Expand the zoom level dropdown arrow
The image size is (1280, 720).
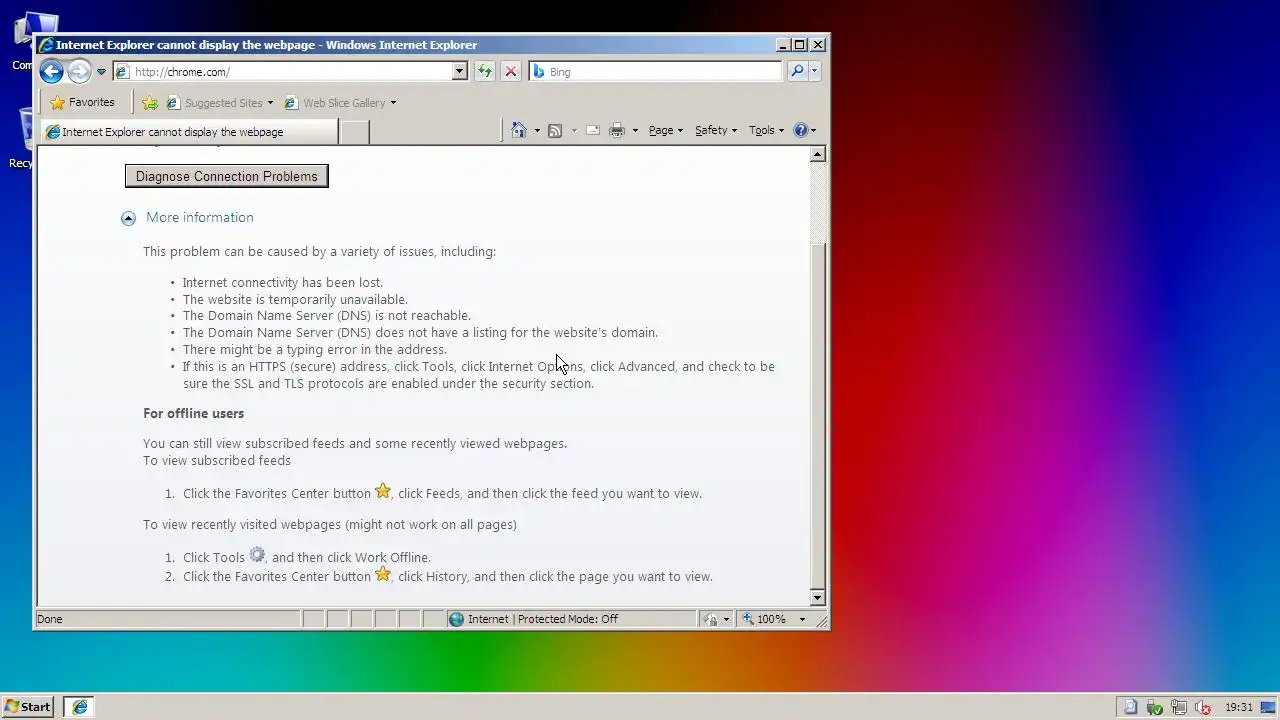(x=801, y=619)
